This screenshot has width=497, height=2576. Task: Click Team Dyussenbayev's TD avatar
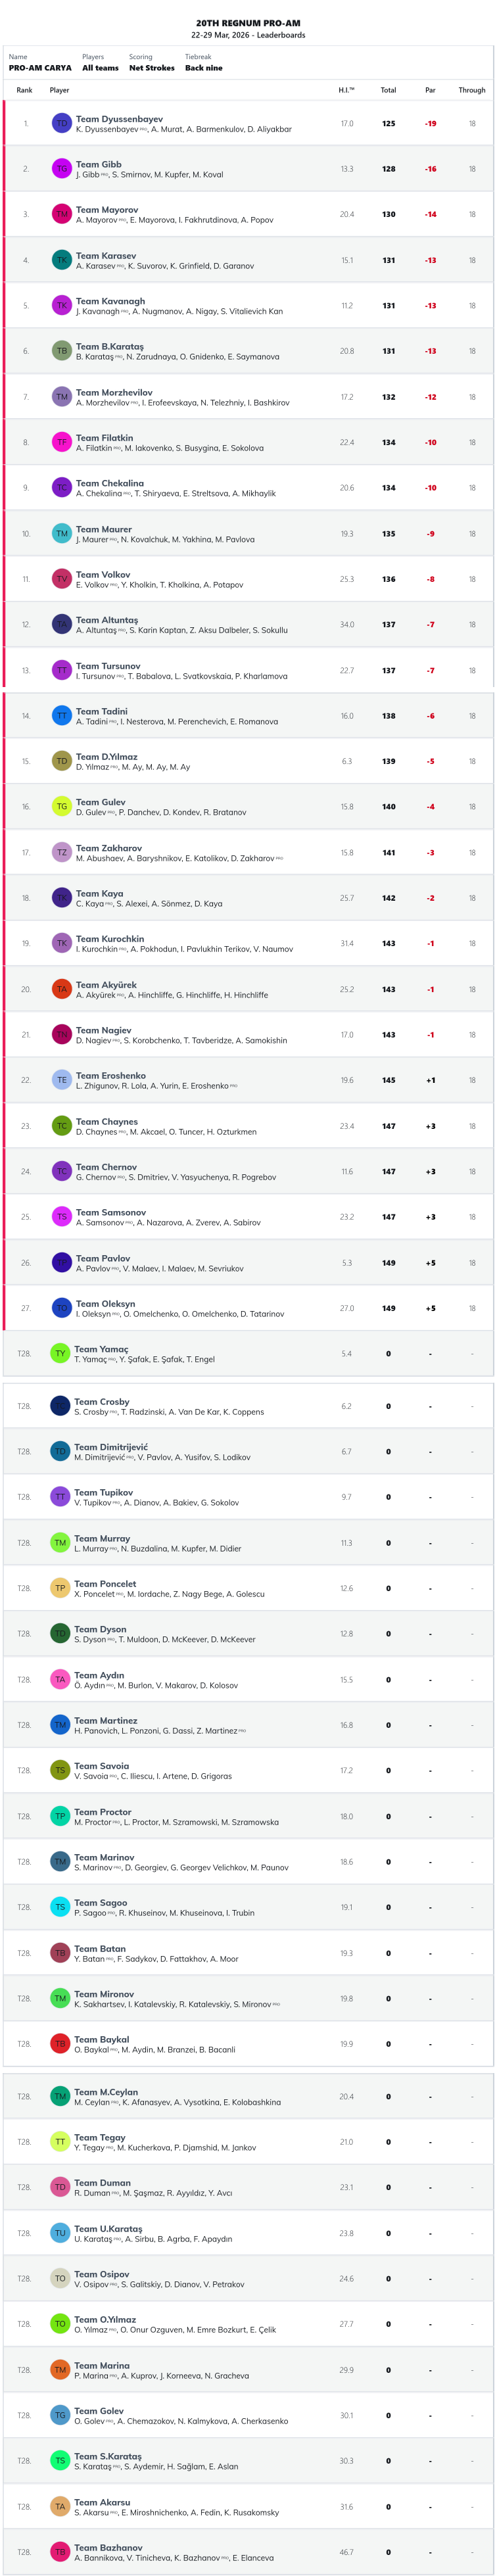[62, 124]
